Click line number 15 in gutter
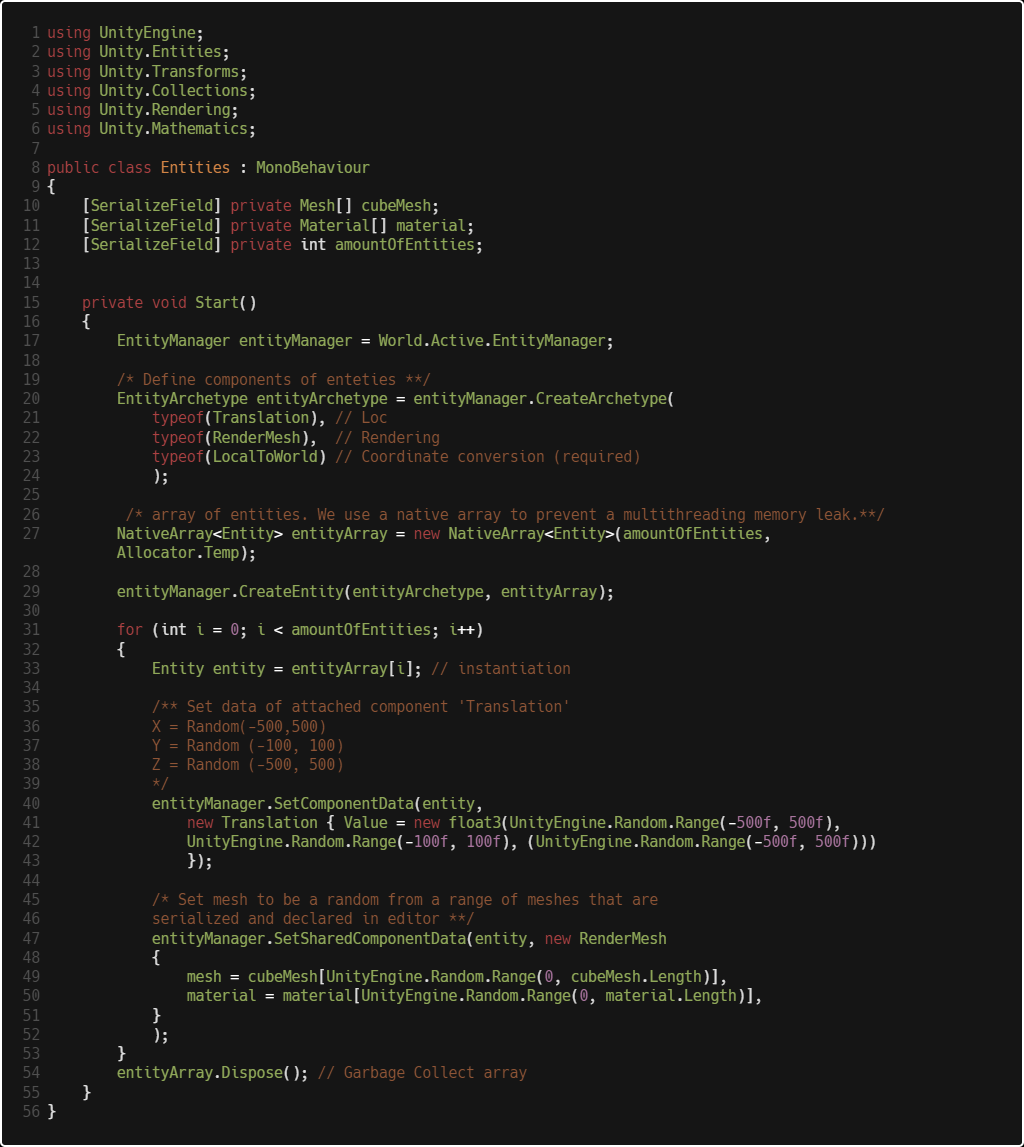The width and height of the screenshot is (1024, 1147). coord(31,302)
